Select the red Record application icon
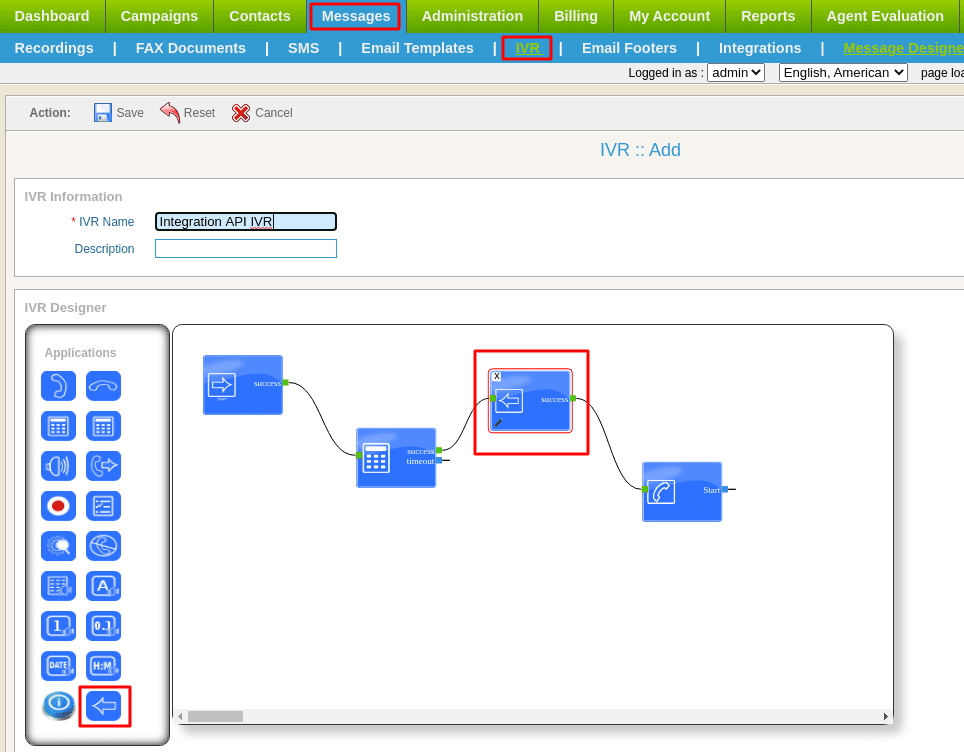The height and width of the screenshot is (752, 964). coord(58,506)
